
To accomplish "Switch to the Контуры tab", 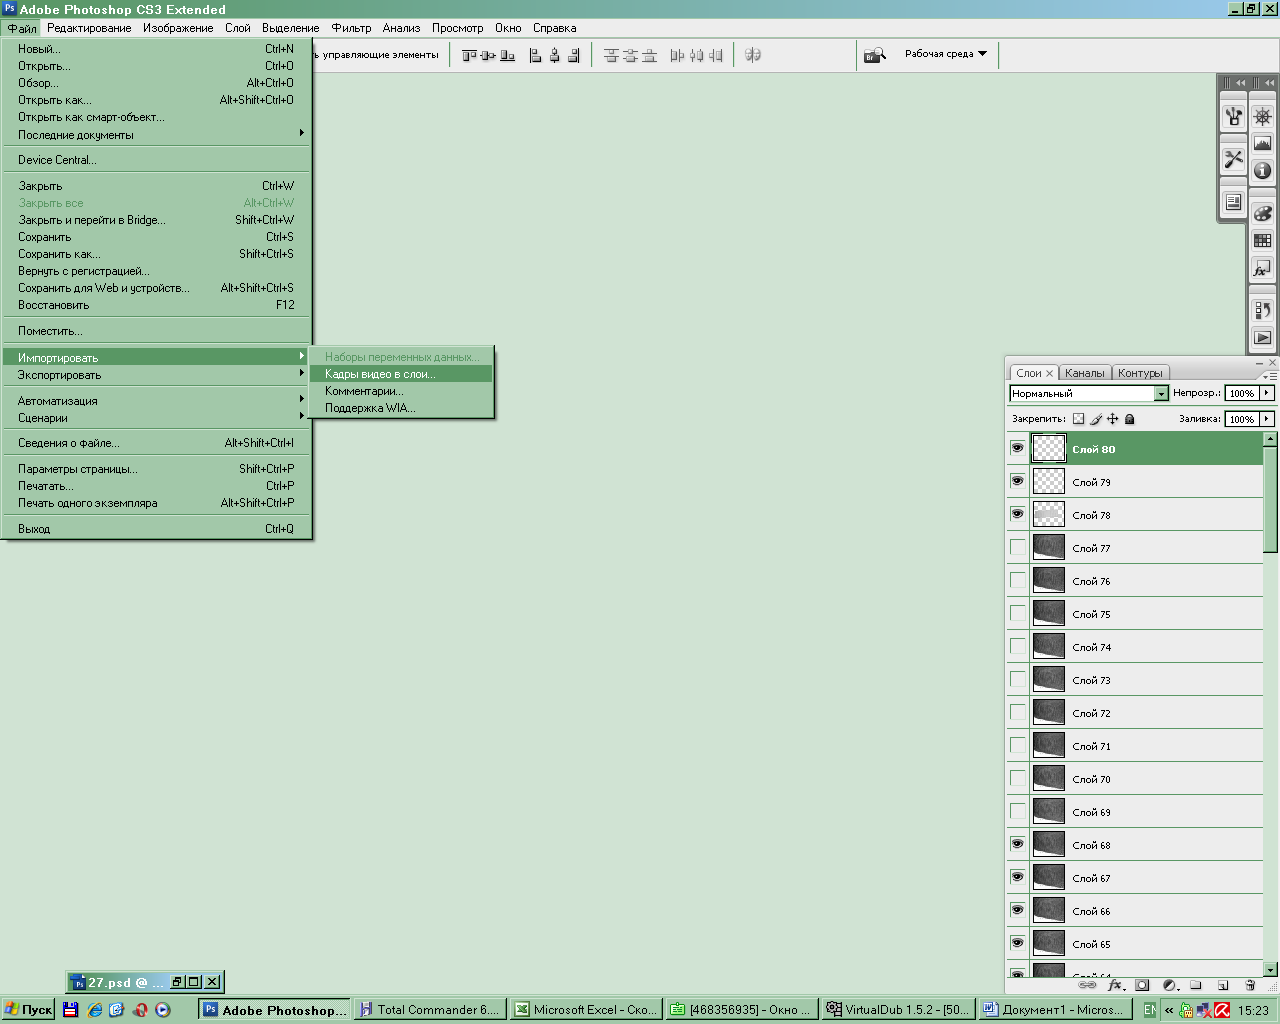I will point(1140,373).
